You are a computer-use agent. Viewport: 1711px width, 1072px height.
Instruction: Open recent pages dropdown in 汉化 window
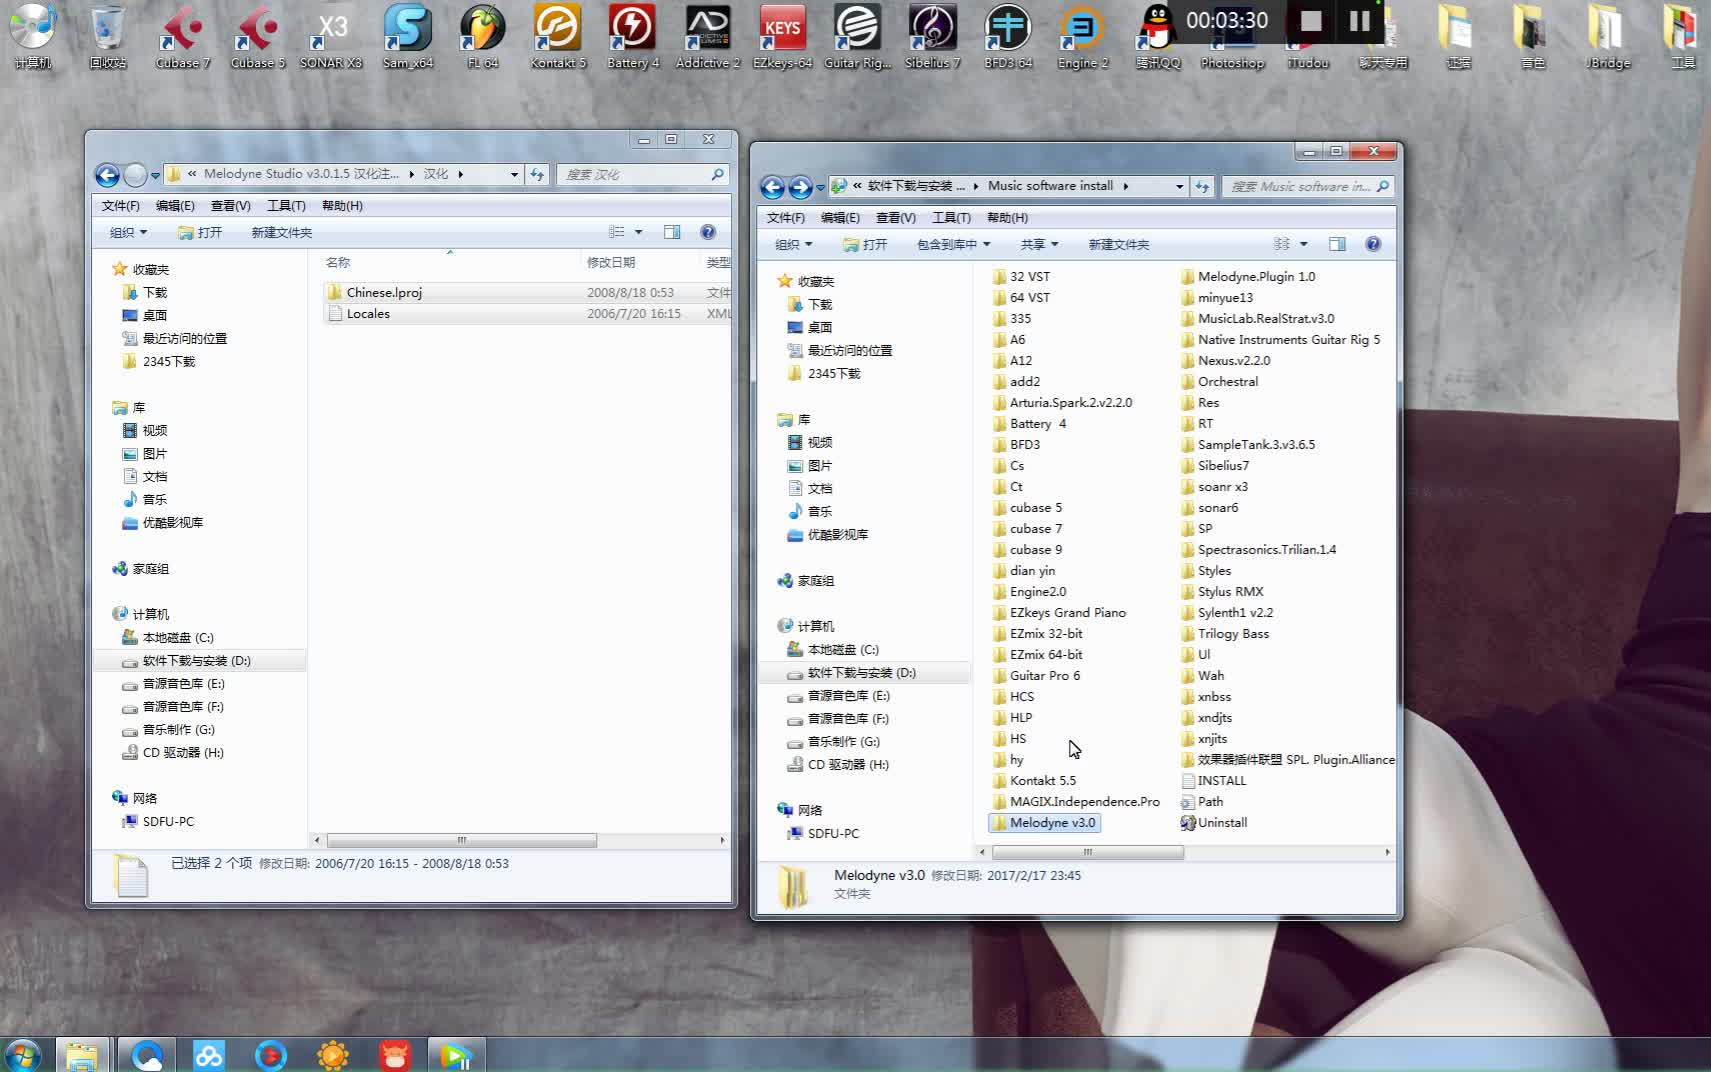click(155, 175)
